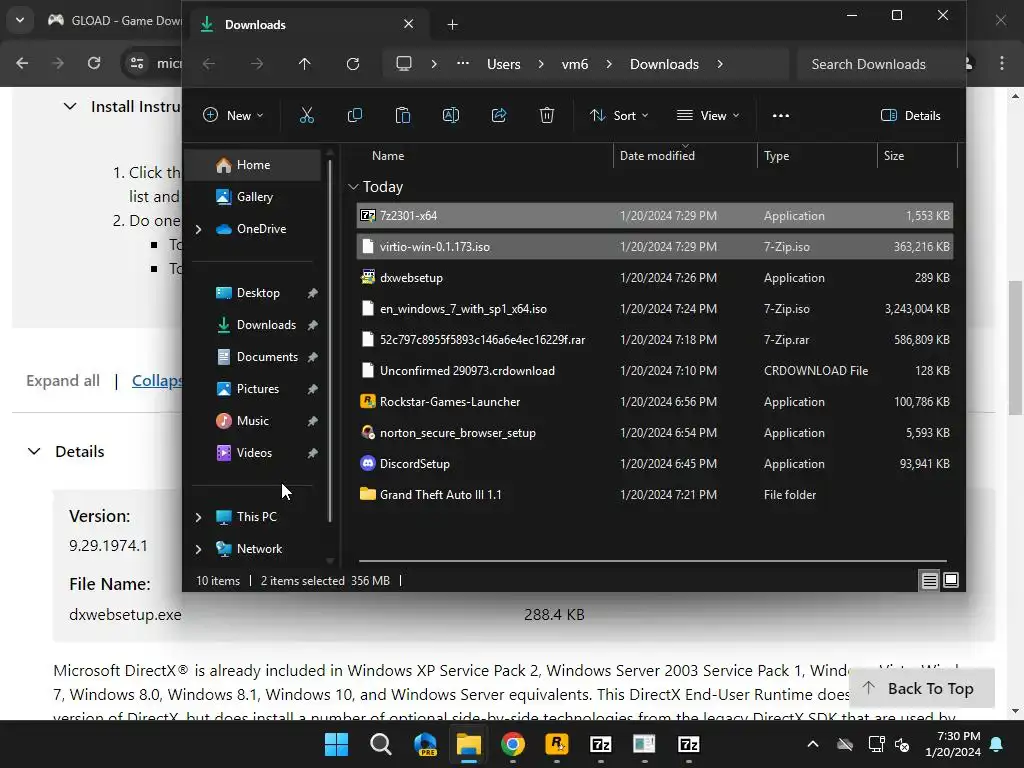
Task: Click in the Search Downloads field
Action: click(x=878, y=64)
